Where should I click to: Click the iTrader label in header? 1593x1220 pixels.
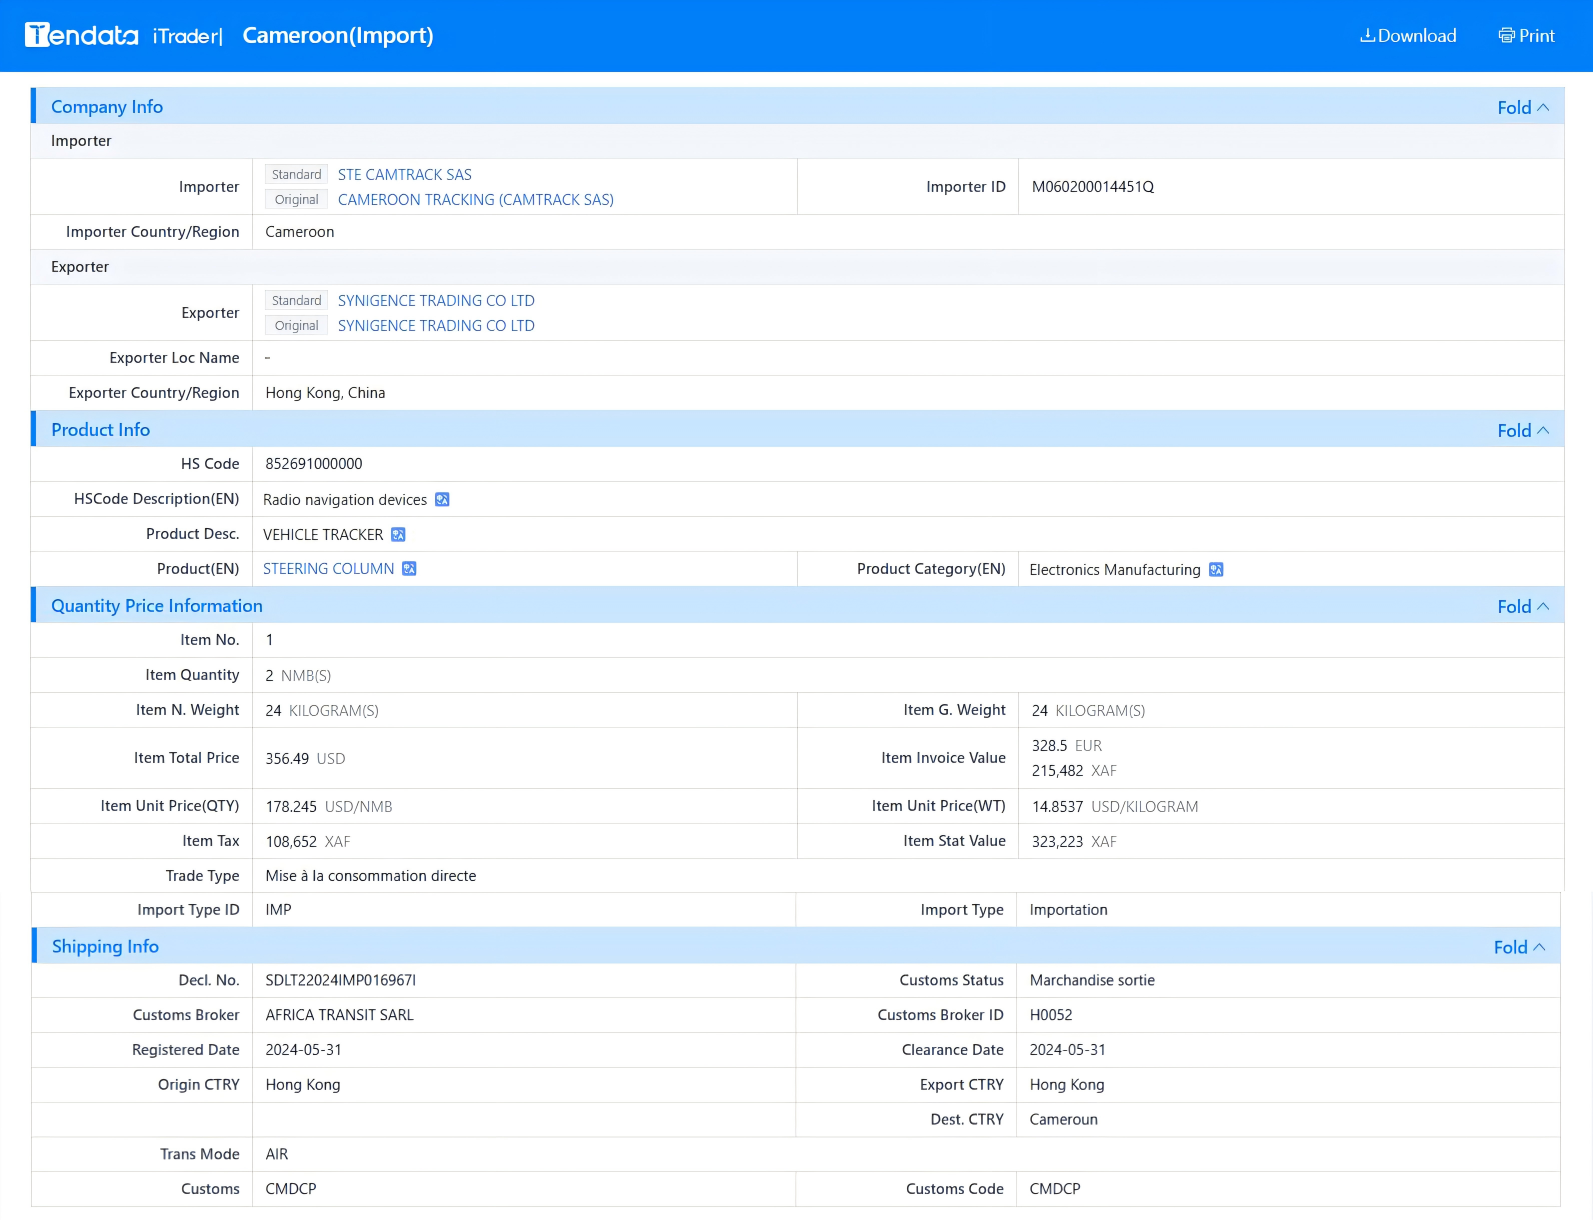187,36
